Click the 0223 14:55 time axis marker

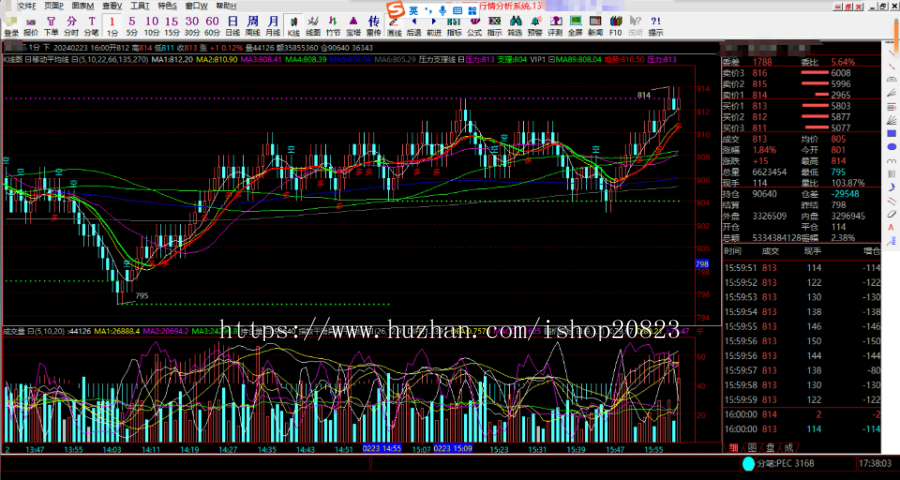382,448
